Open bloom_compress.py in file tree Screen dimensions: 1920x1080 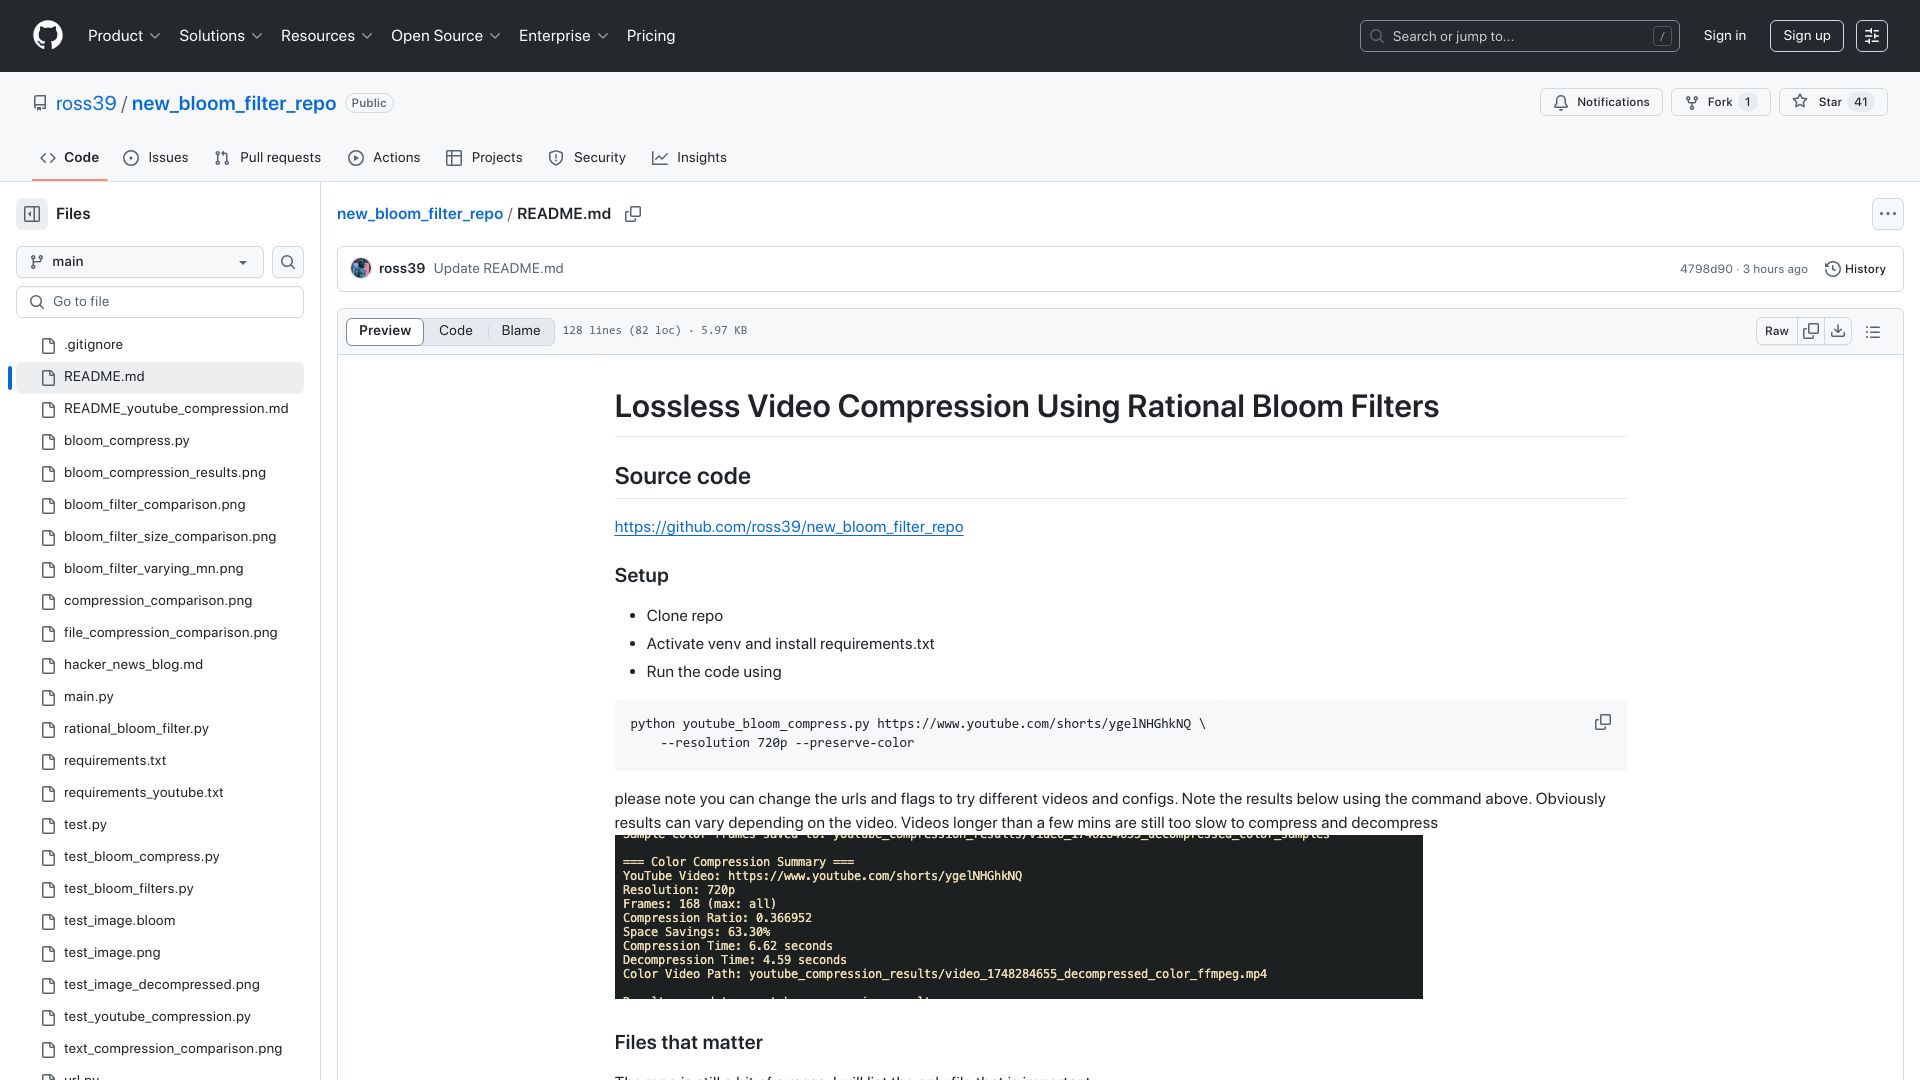pos(127,441)
